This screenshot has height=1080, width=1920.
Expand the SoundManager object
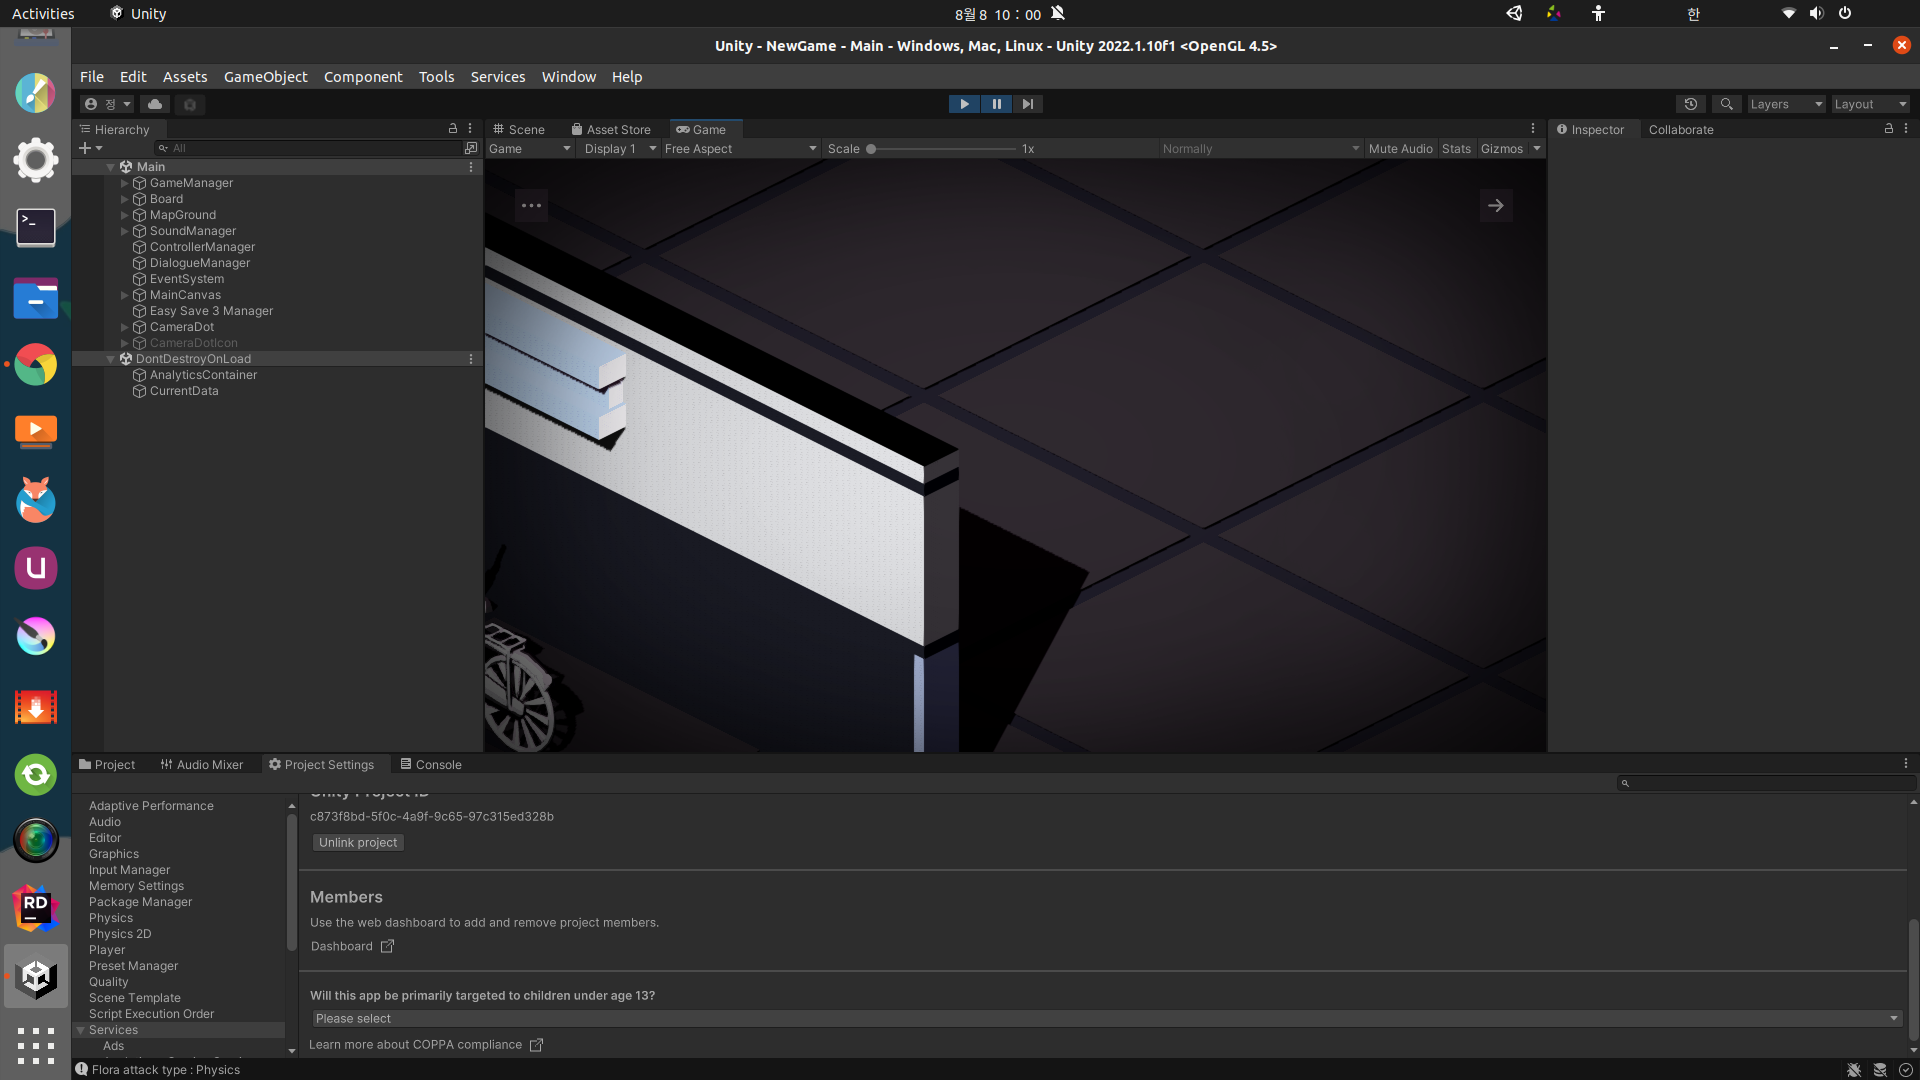(x=124, y=231)
